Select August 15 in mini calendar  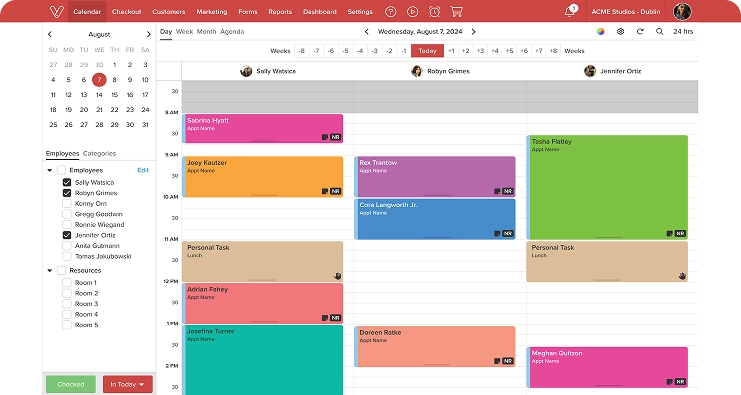point(114,94)
